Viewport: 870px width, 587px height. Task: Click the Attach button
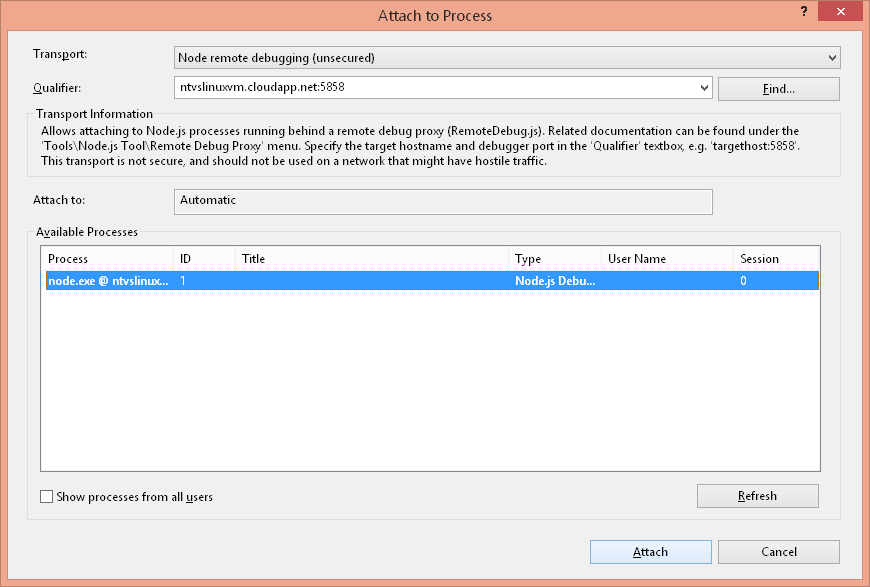click(650, 552)
